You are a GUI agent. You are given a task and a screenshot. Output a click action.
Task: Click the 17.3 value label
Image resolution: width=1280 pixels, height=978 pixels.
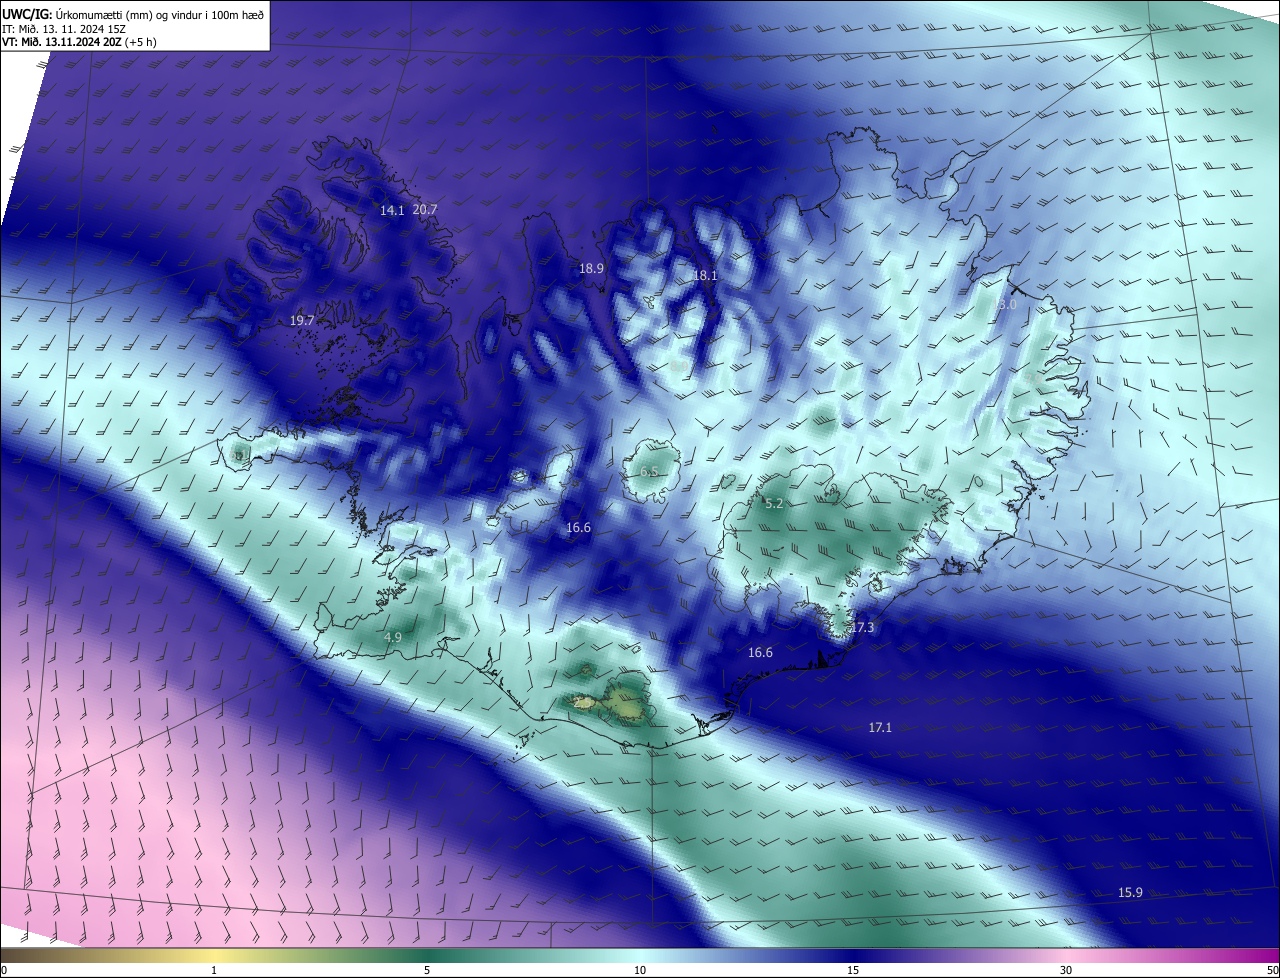(862, 627)
